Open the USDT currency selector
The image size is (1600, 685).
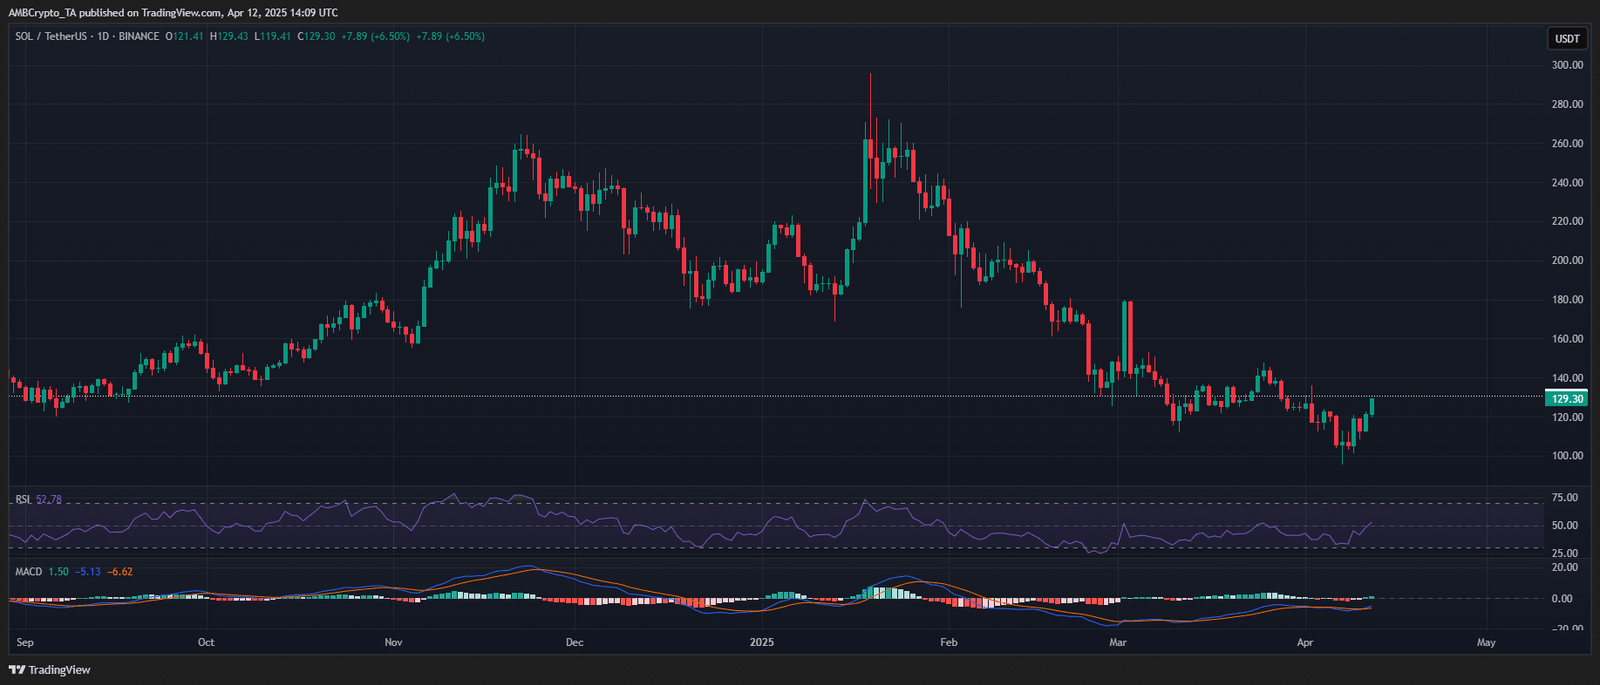click(x=1567, y=39)
